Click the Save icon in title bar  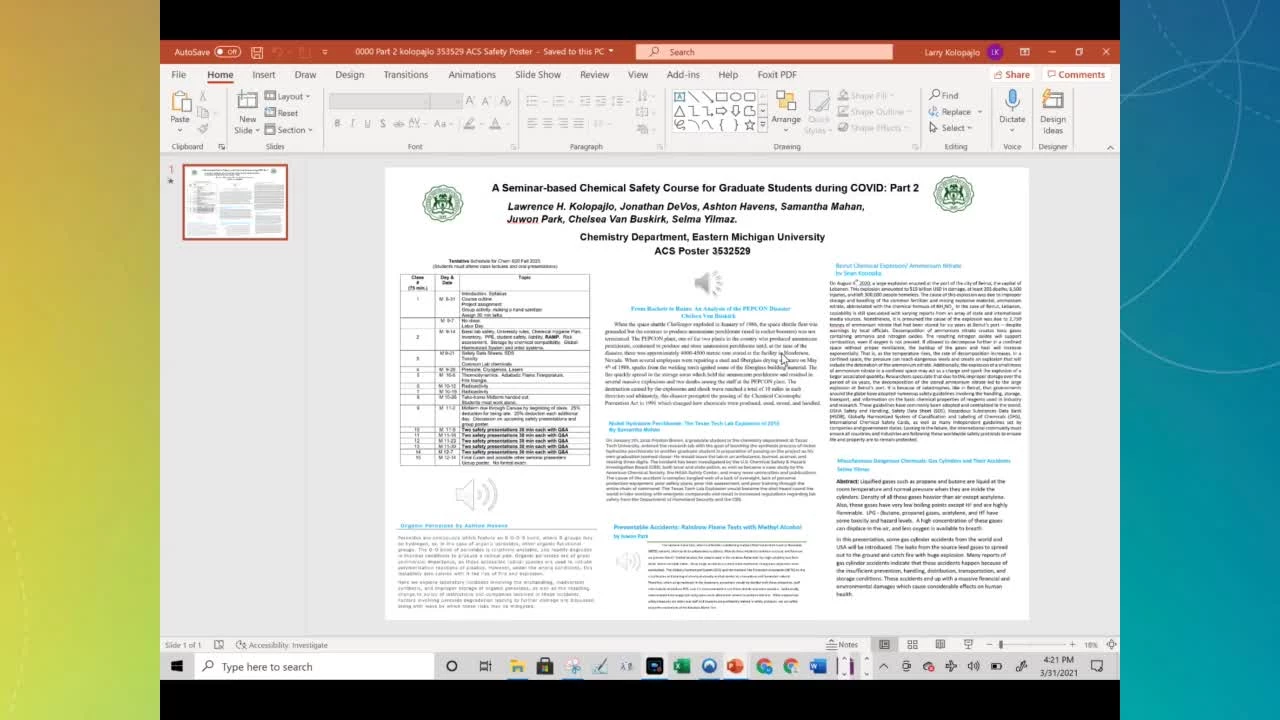[257, 52]
